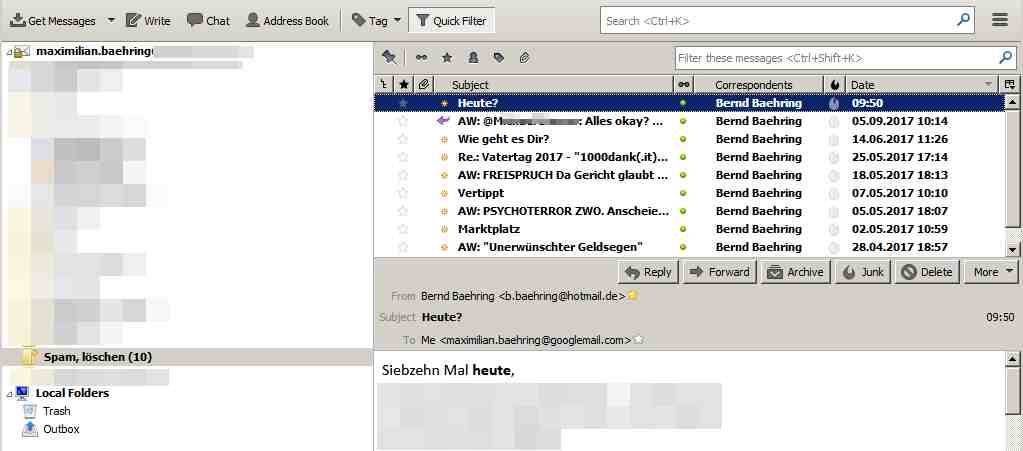The width and height of the screenshot is (1023, 451).
Task: Filter messages that have tags
Action: click(x=499, y=57)
